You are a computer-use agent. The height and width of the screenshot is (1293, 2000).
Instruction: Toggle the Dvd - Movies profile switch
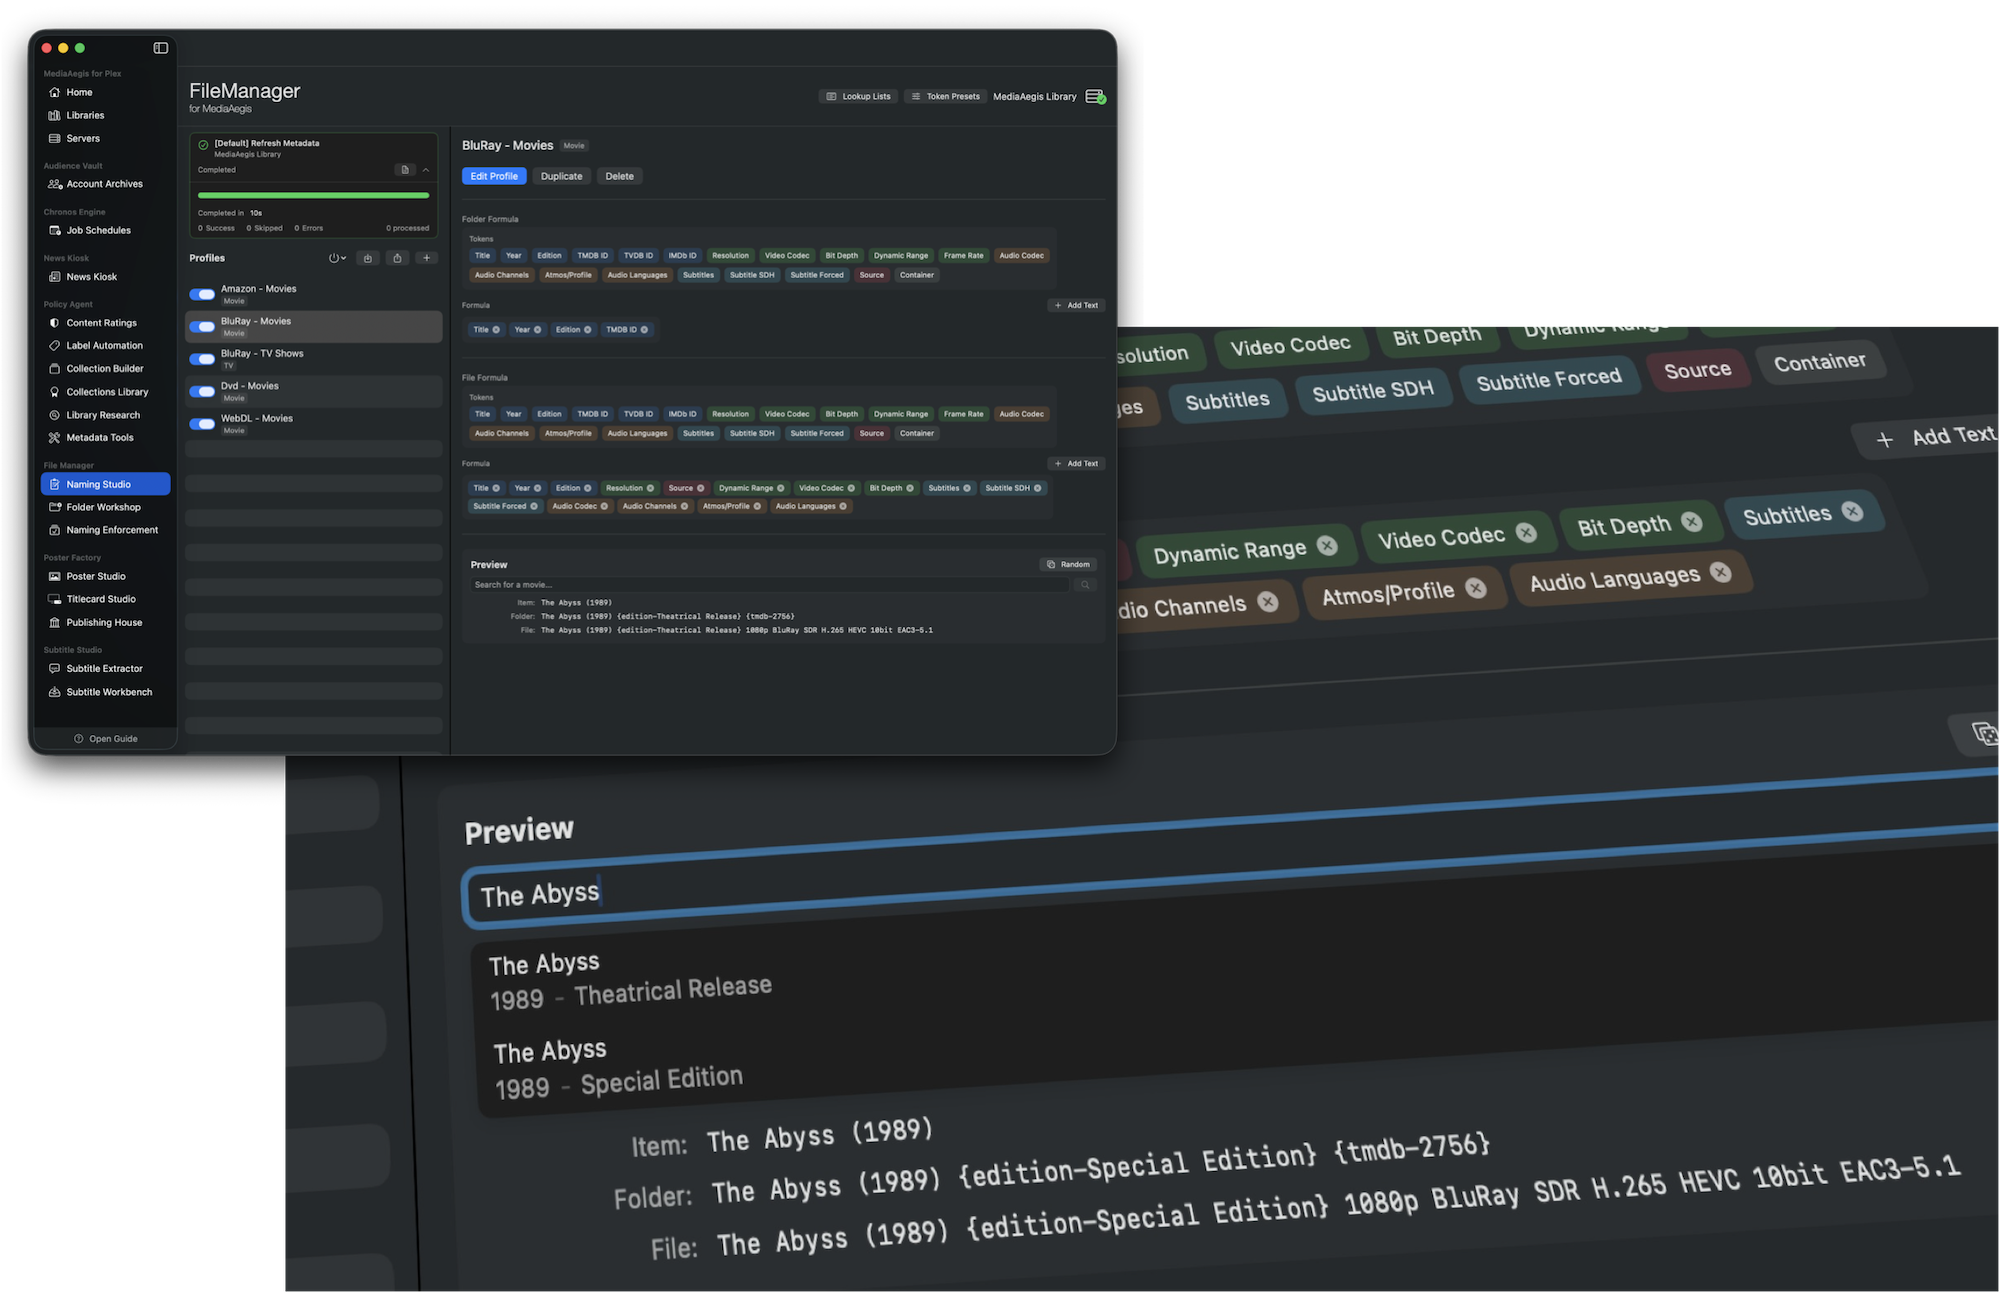point(202,392)
